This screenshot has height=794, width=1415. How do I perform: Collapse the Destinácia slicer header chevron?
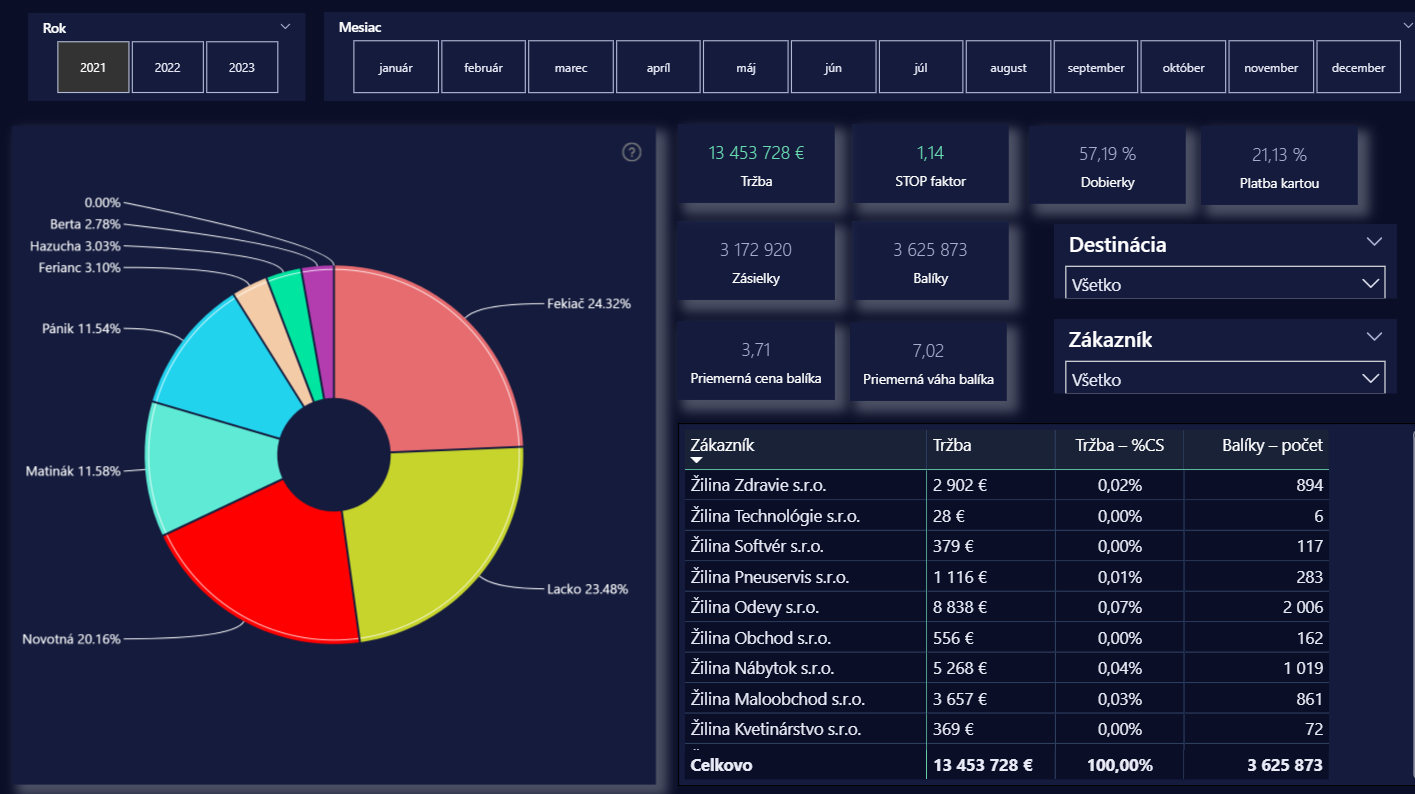pyautogui.click(x=1374, y=242)
